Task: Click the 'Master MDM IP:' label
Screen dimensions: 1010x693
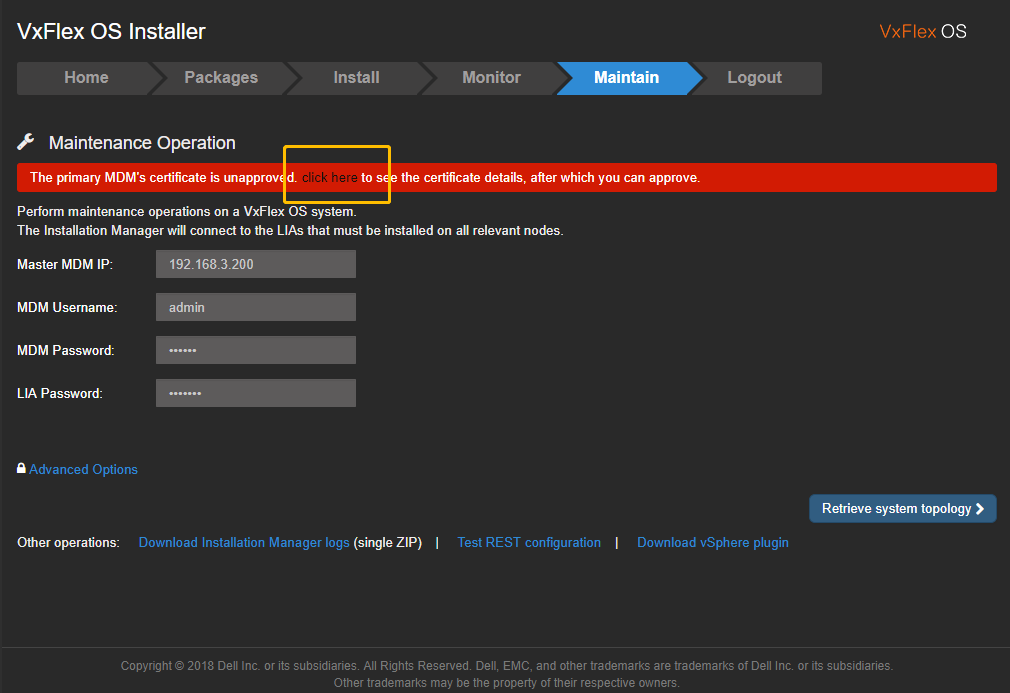Action: pyautogui.click(x=65, y=265)
